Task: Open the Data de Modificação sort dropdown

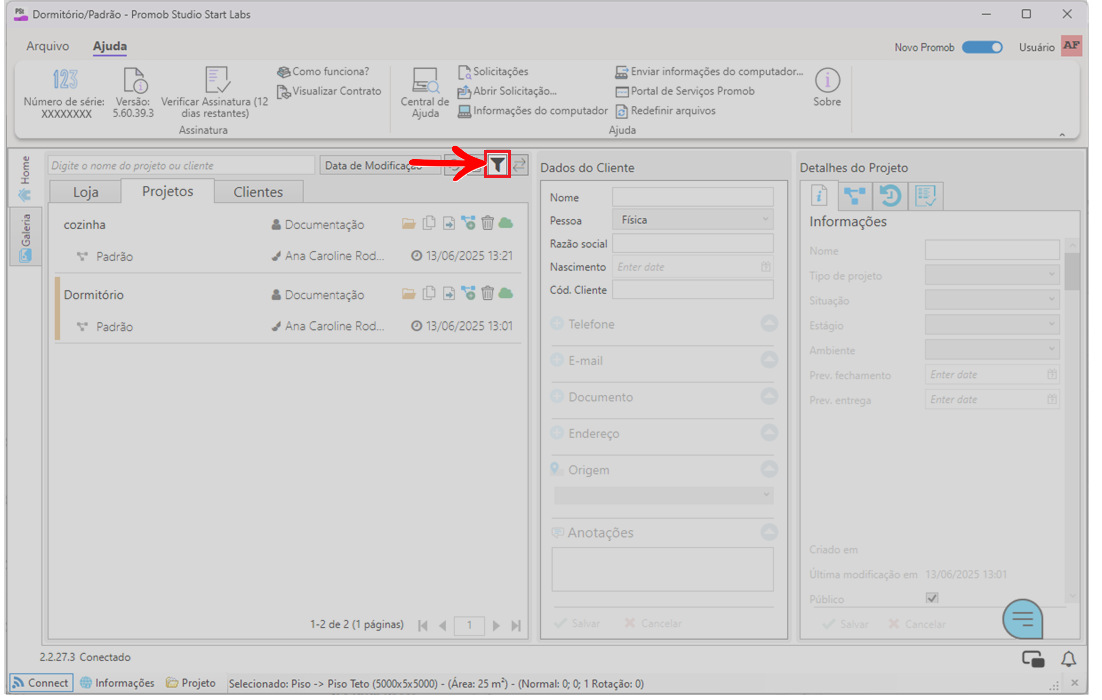Action: click(380, 165)
